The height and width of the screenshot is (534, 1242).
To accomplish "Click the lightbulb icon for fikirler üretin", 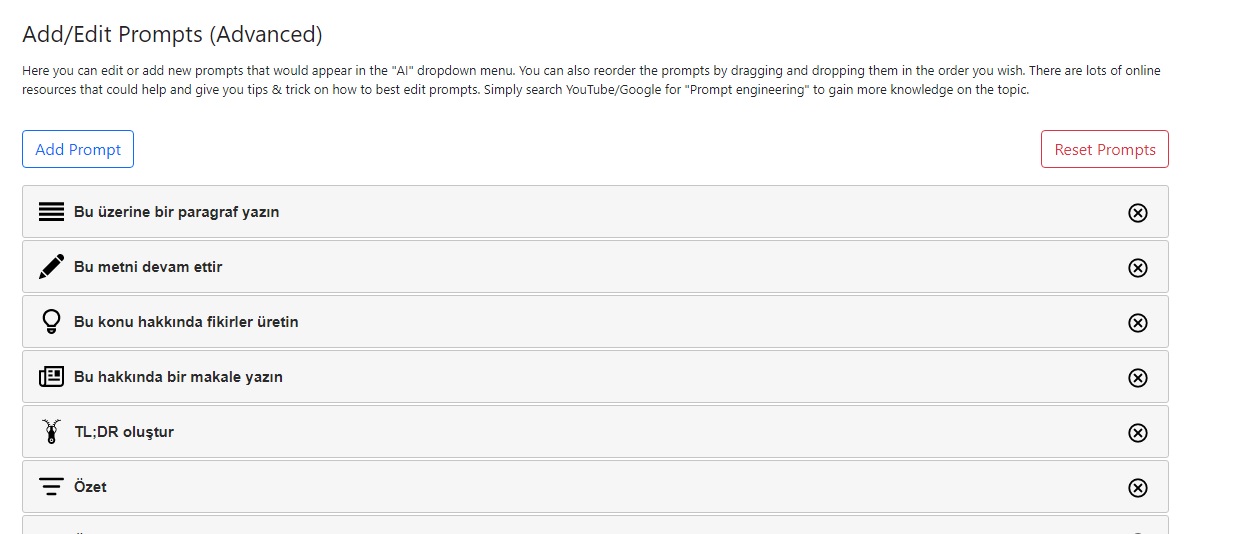I will tap(51, 322).
